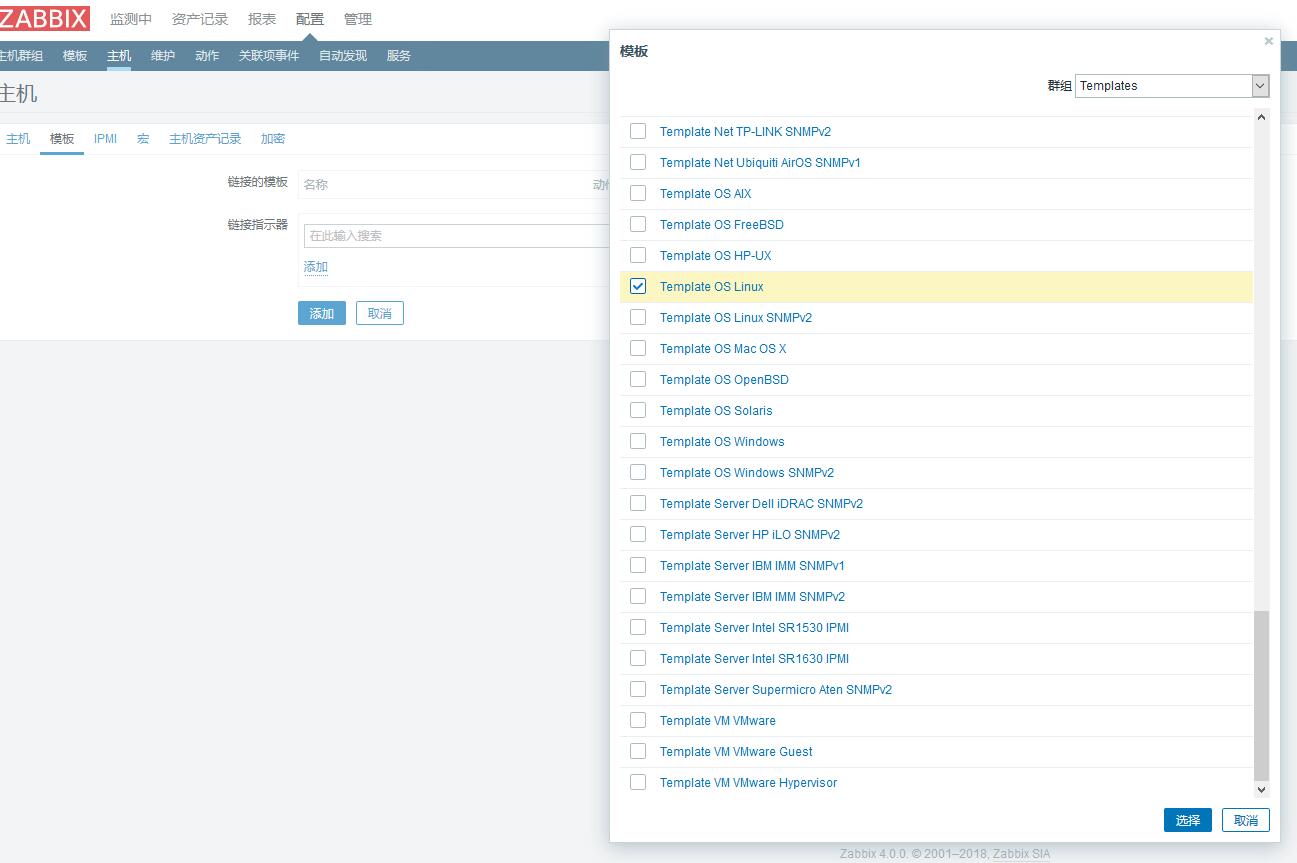Click the scrollbar down arrow in template list

point(1261,790)
